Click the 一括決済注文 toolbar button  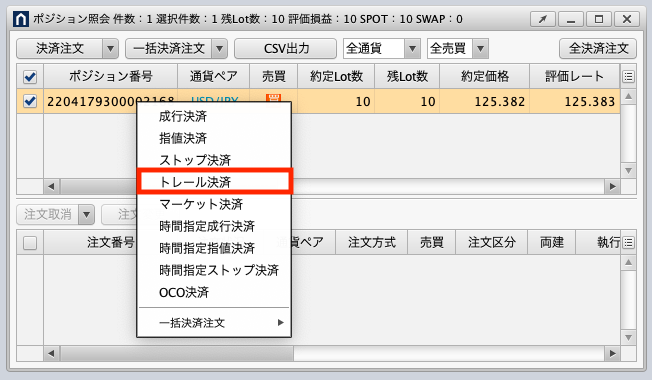(168, 49)
